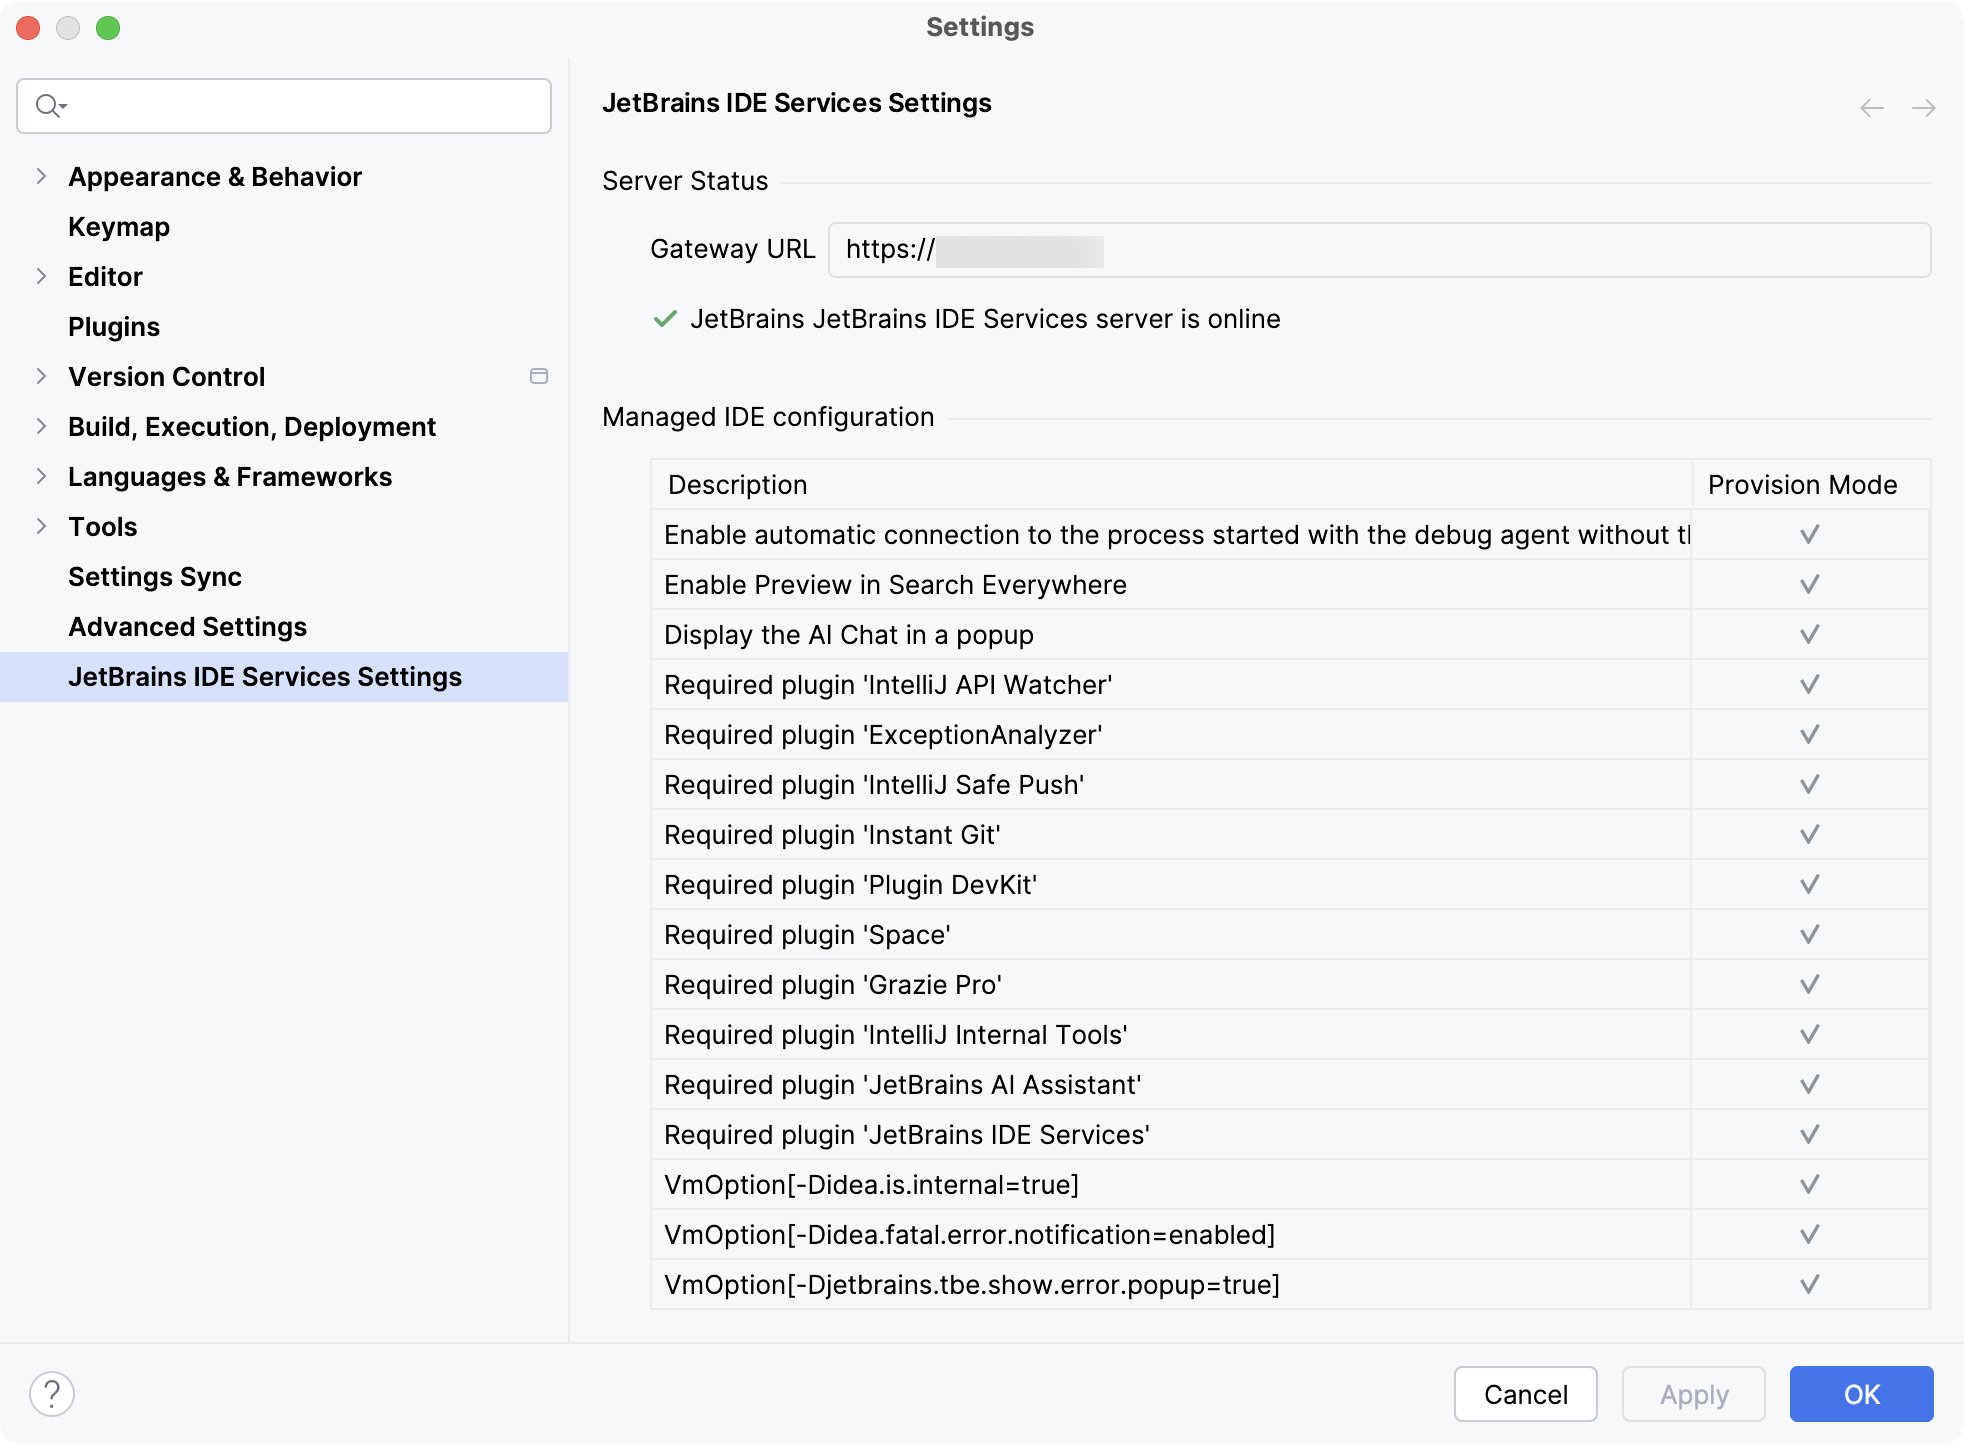Click the Version Control project-level icon
This screenshot has height=1444, width=1964.
coord(539,376)
